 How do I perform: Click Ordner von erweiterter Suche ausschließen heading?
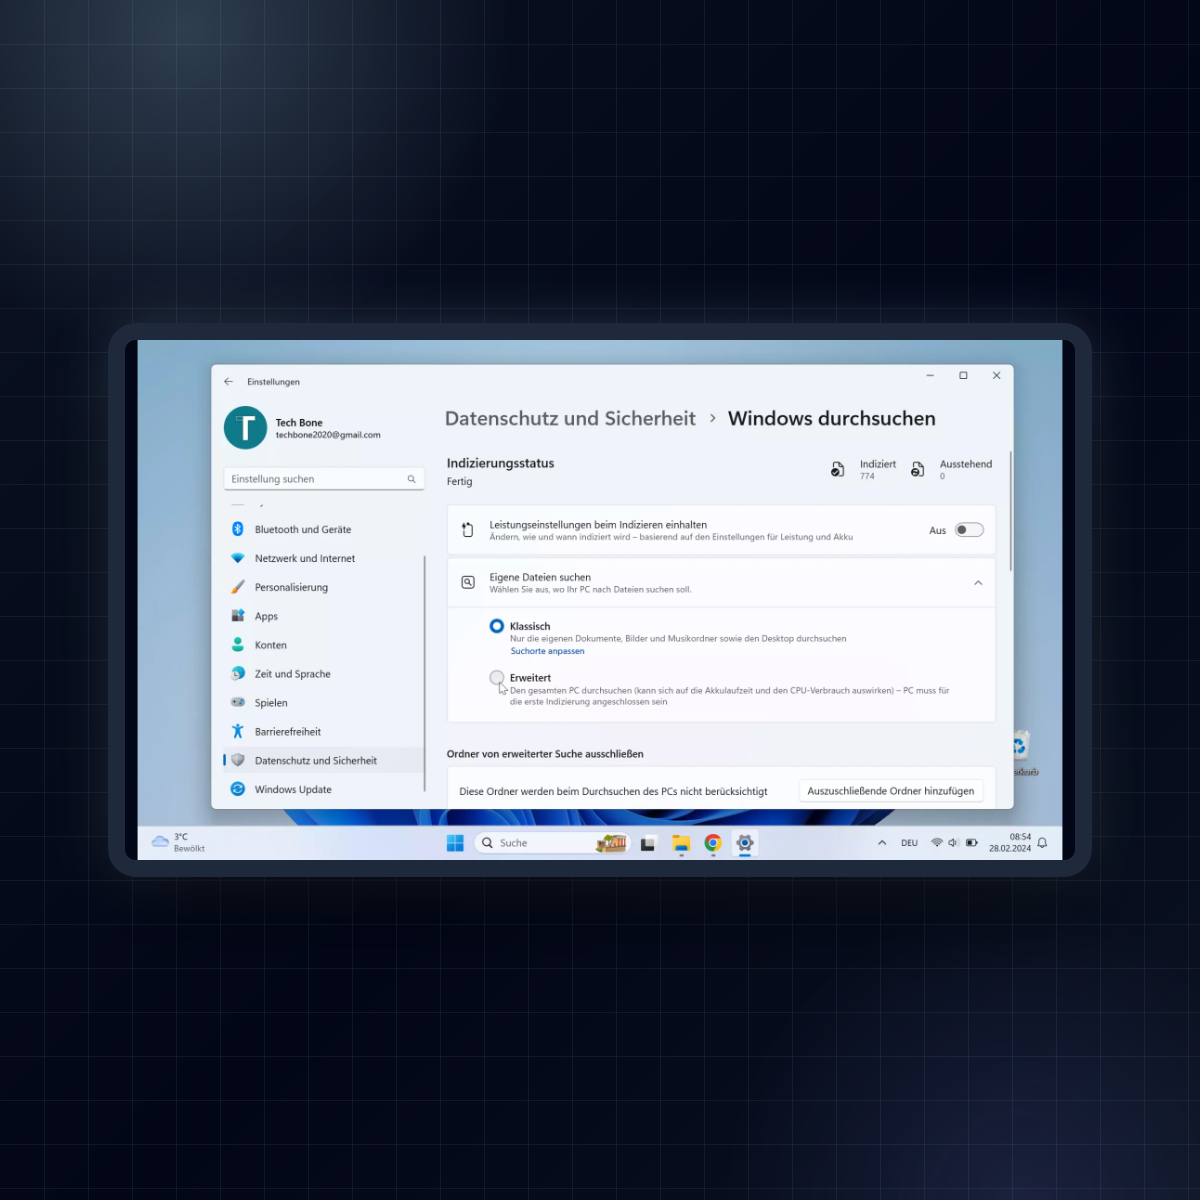(x=545, y=754)
